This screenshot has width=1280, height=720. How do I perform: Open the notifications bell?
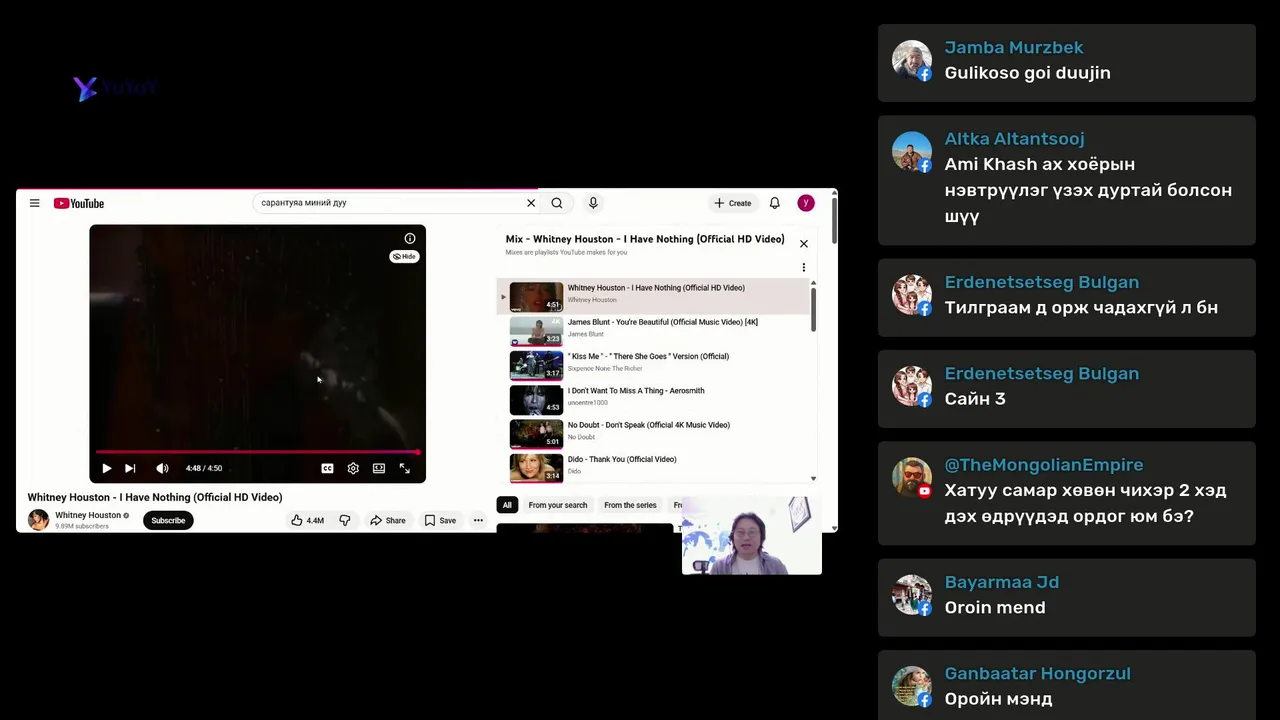[774, 203]
